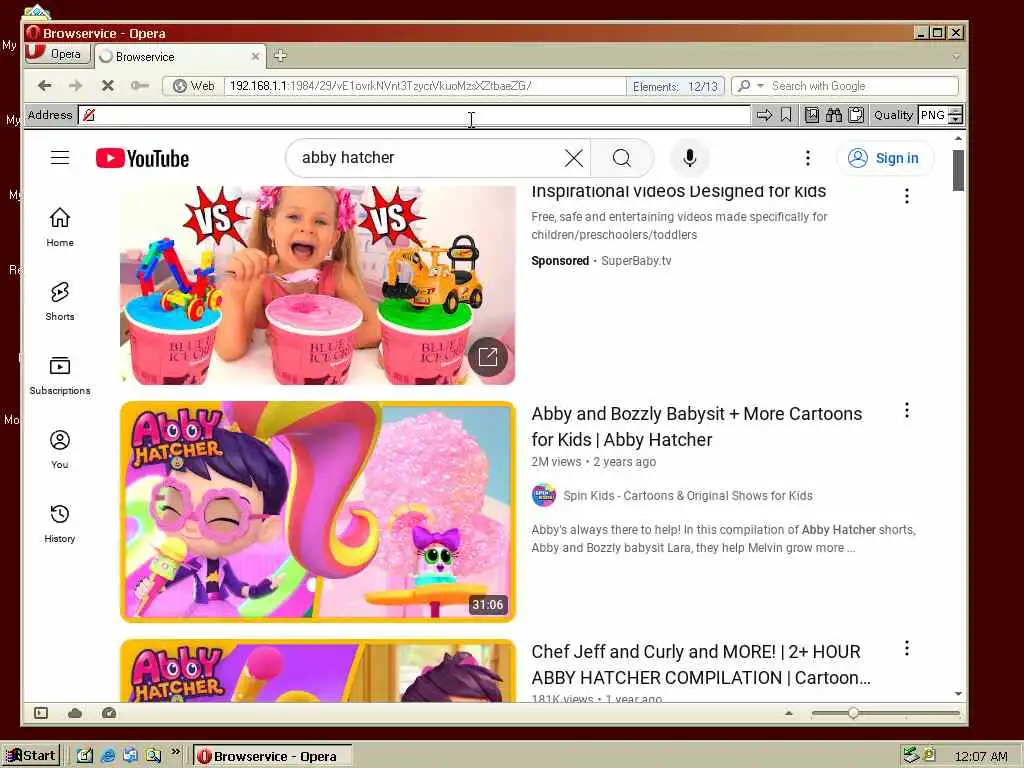Click Spin Kids - Cartoons & Original Shows link

(x=688, y=496)
